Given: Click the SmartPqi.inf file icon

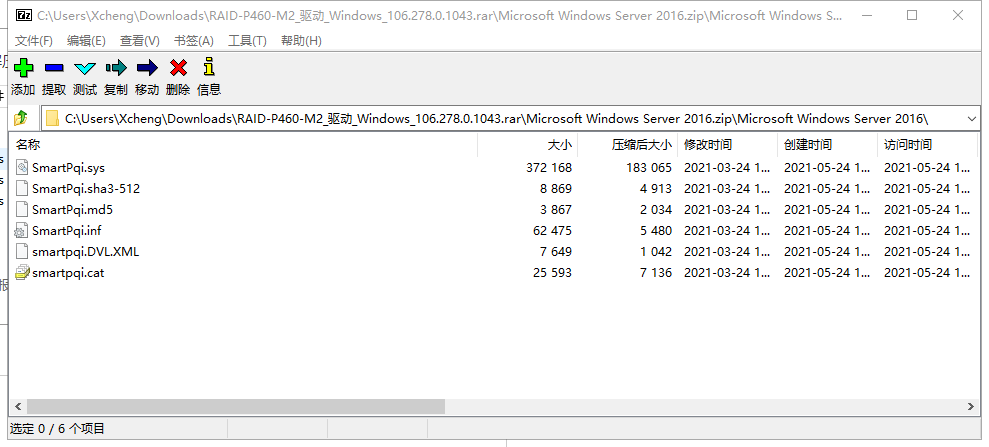Looking at the screenshot, I should point(22,230).
